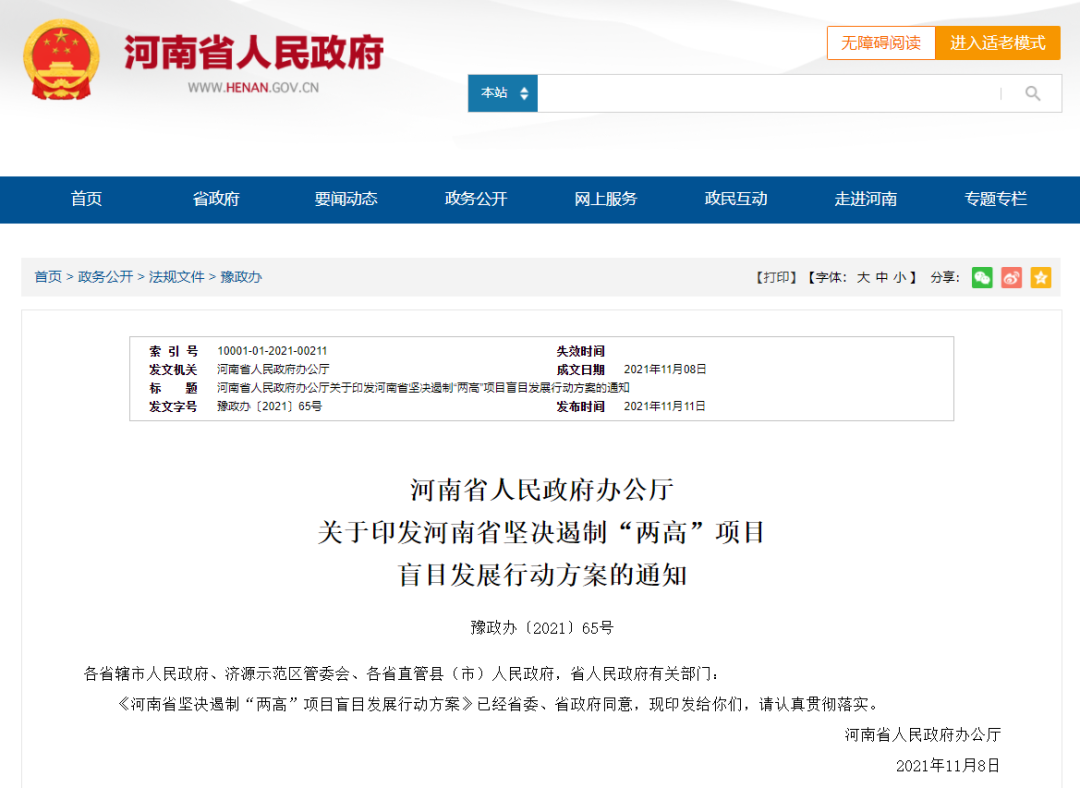Open the 专题专栏 navigation menu
The height and width of the screenshot is (788, 1080).
[995, 199]
